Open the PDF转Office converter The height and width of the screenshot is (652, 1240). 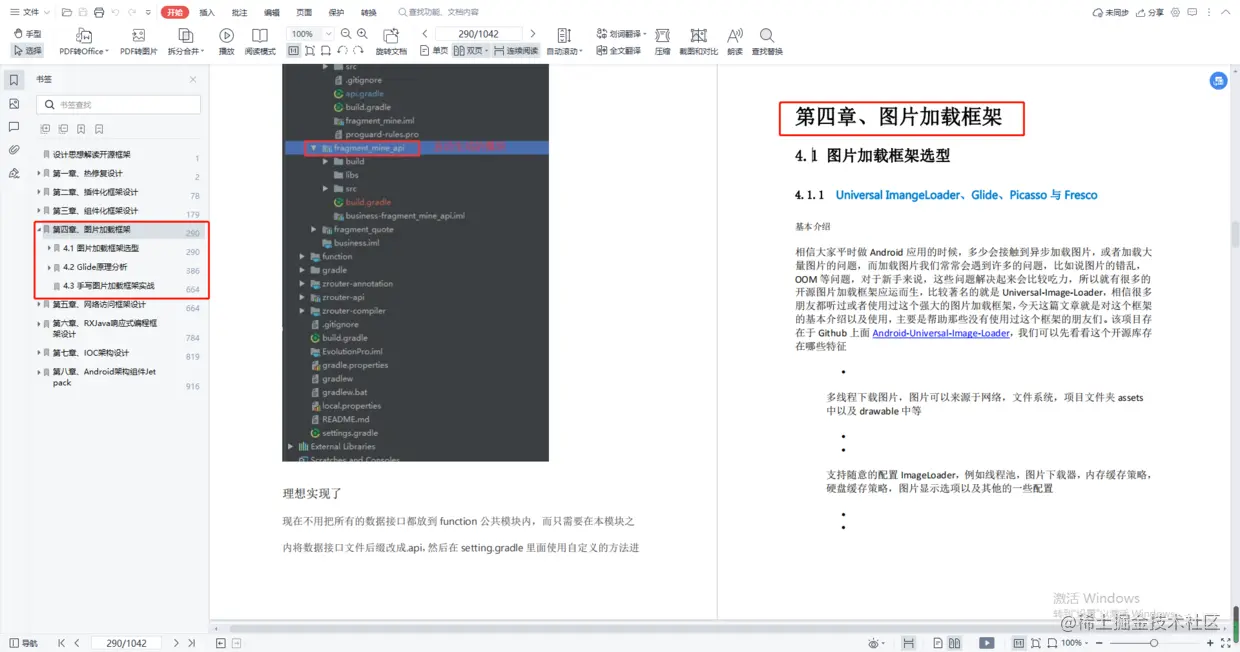pyautogui.click(x=84, y=42)
